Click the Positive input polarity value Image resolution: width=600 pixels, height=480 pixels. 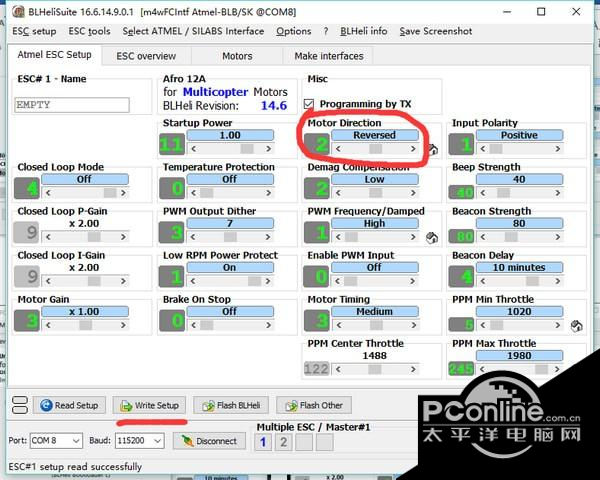coord(519,135)
